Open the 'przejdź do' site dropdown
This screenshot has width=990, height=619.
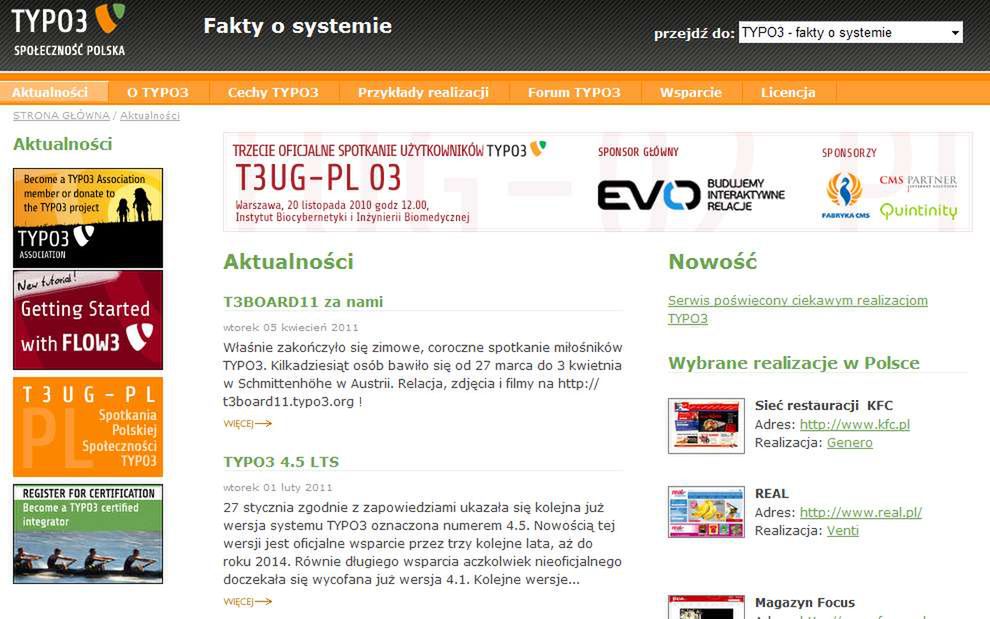pos(850,32)
